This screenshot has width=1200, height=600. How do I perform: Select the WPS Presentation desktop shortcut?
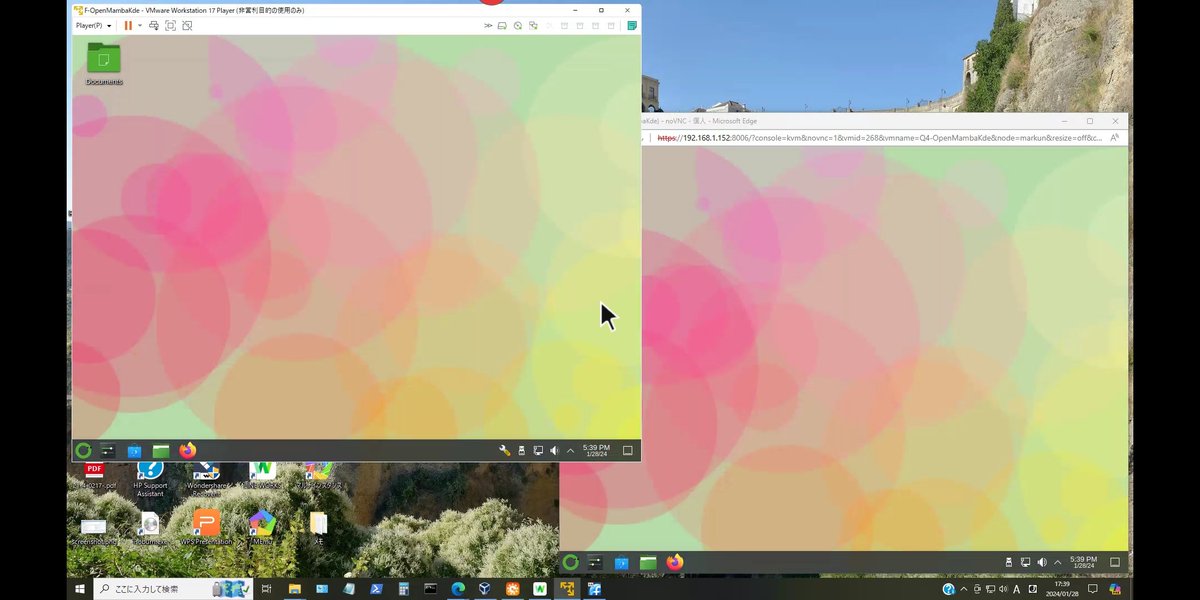click(206, 527)
